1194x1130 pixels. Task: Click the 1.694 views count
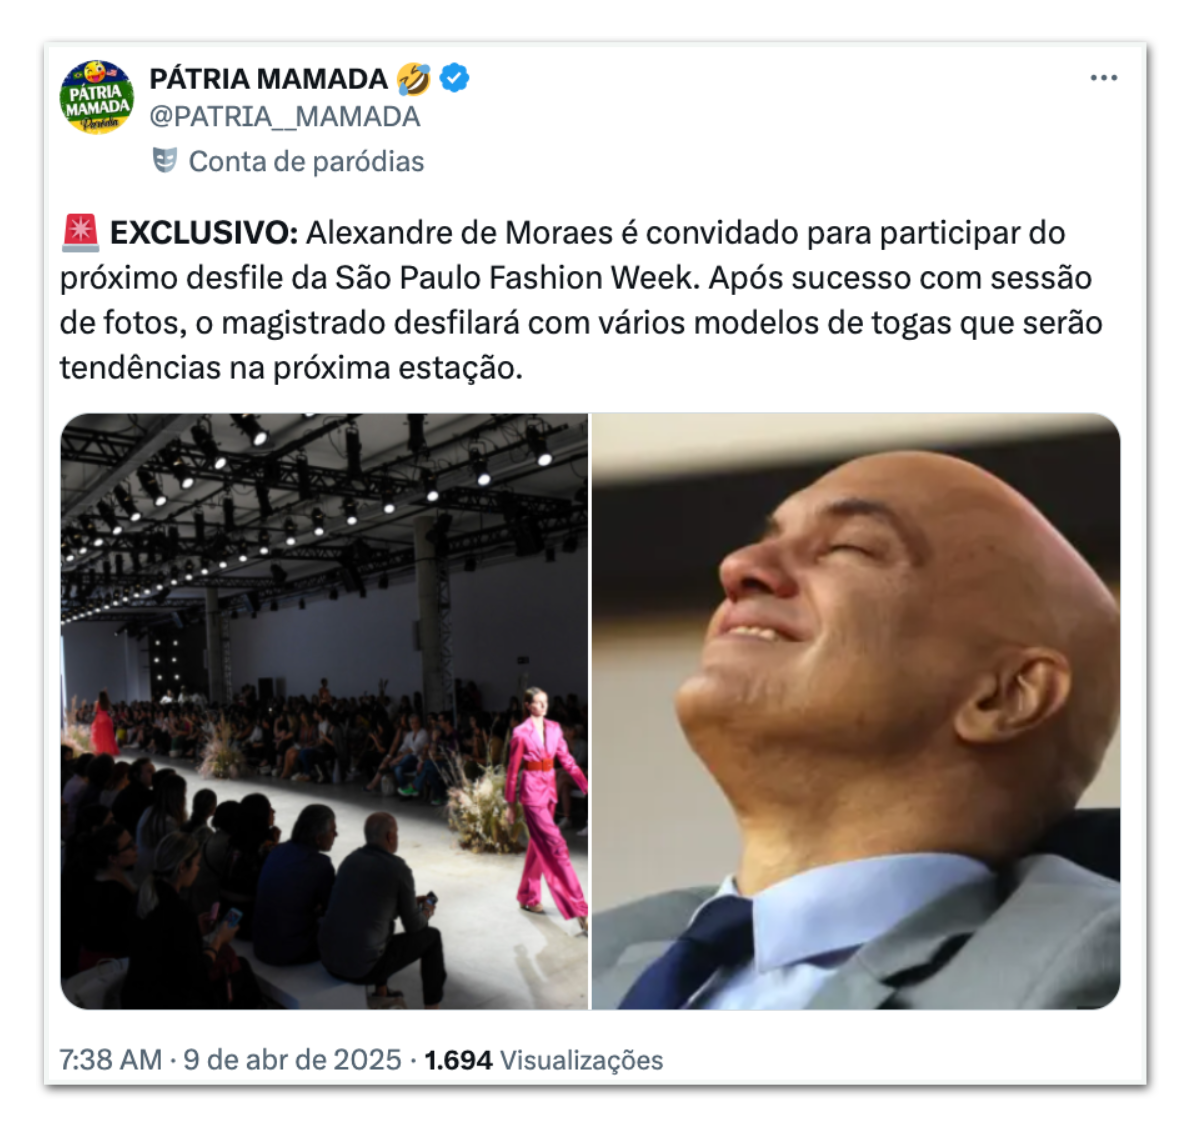[458, 1060]
